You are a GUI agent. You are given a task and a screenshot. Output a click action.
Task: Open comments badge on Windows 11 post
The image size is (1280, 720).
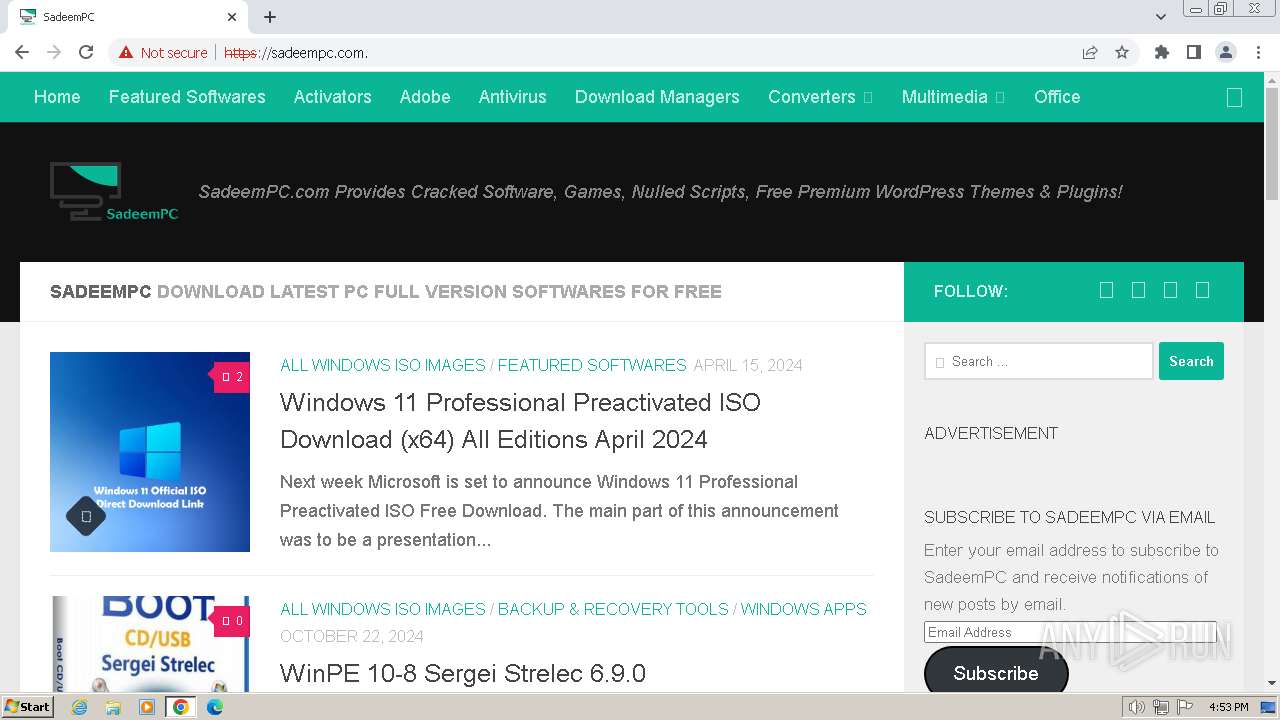(x=231, y=377)
